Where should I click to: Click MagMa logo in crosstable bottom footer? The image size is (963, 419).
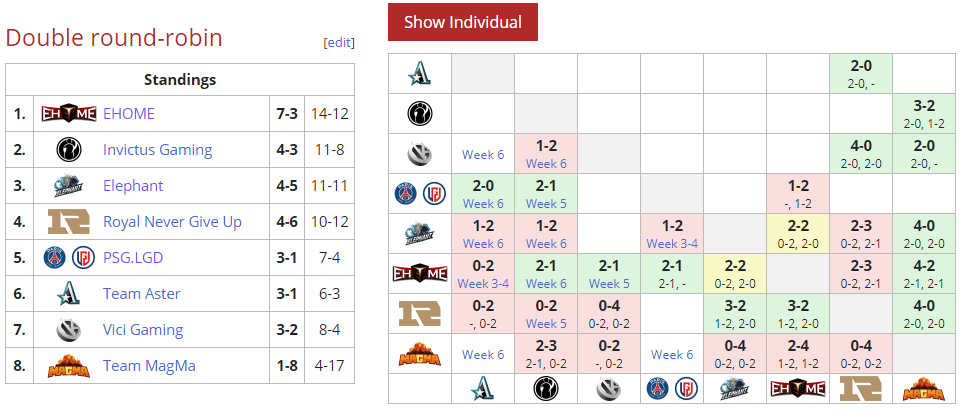924,388
